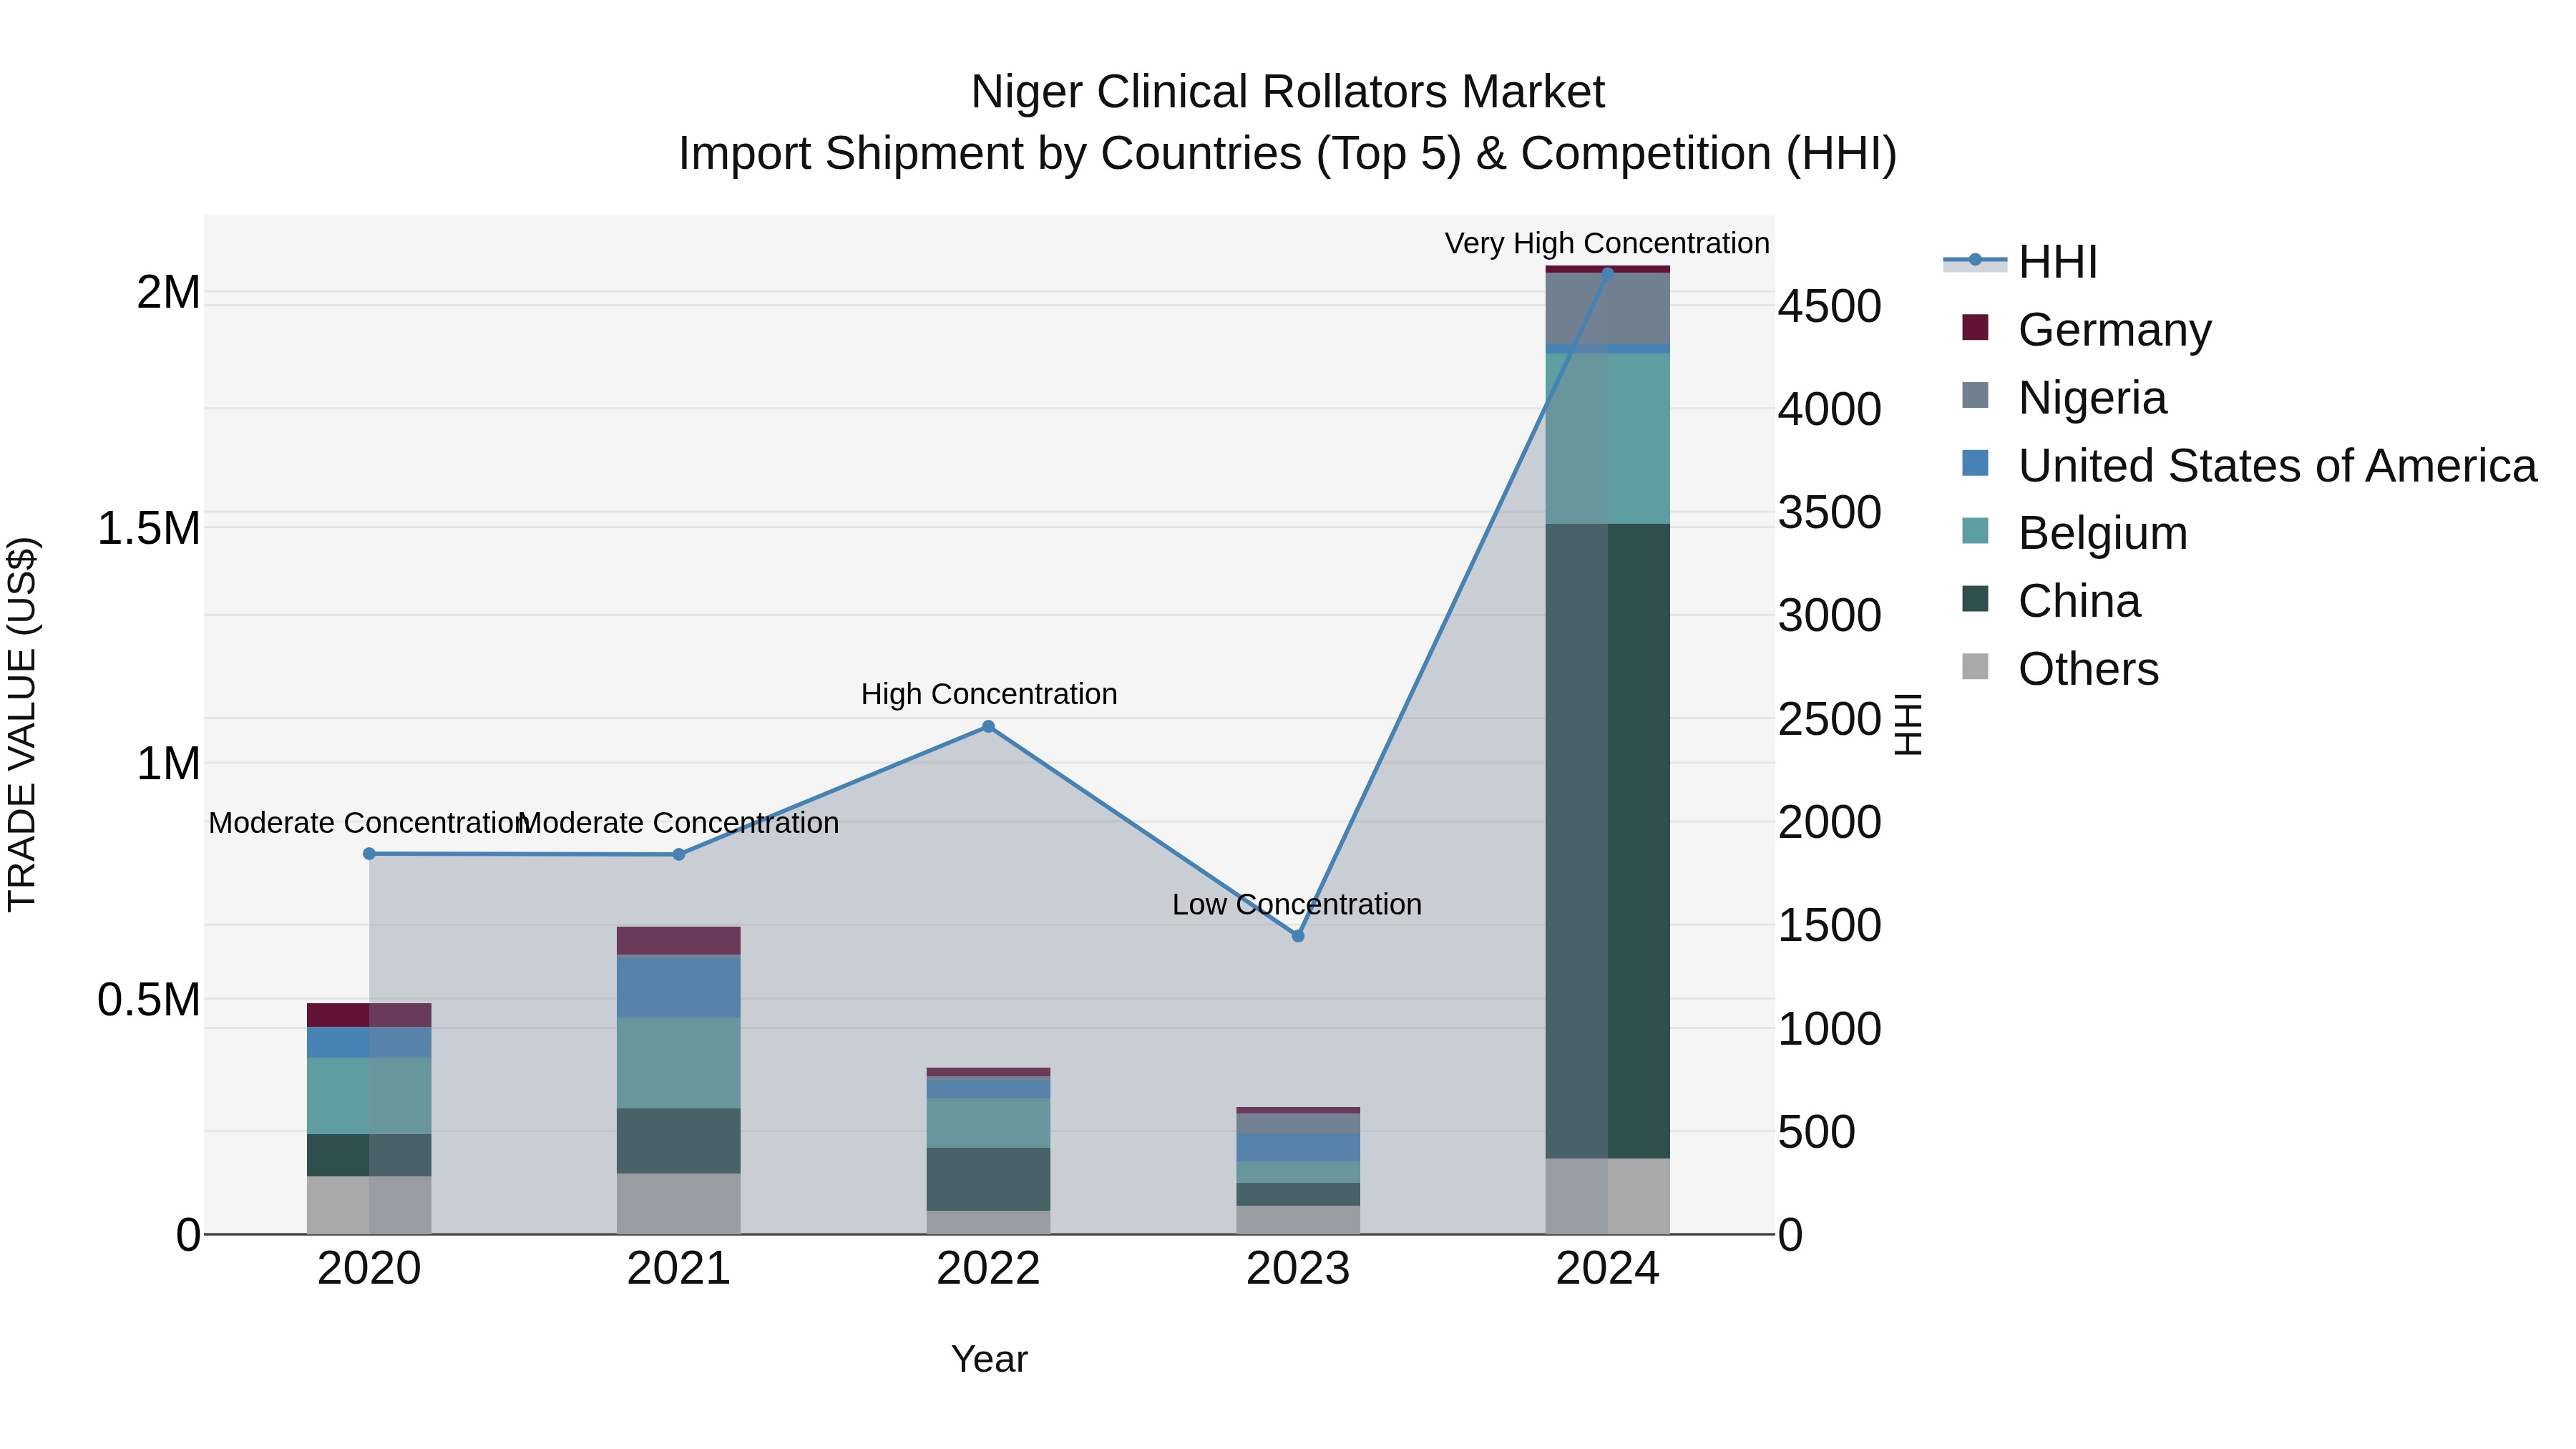Toggle the HHI line legend entry
Viewport: 2576px width, 1449px height.
[2020, 262]
